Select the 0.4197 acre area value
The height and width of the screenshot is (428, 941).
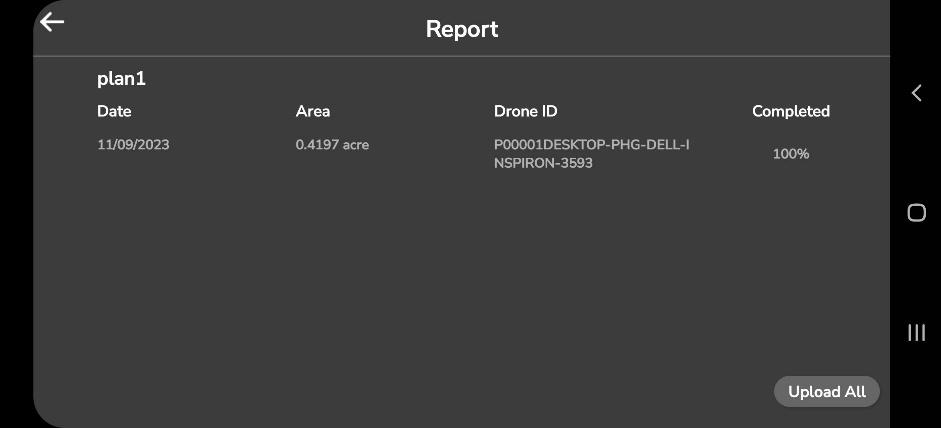pos(332,145)
